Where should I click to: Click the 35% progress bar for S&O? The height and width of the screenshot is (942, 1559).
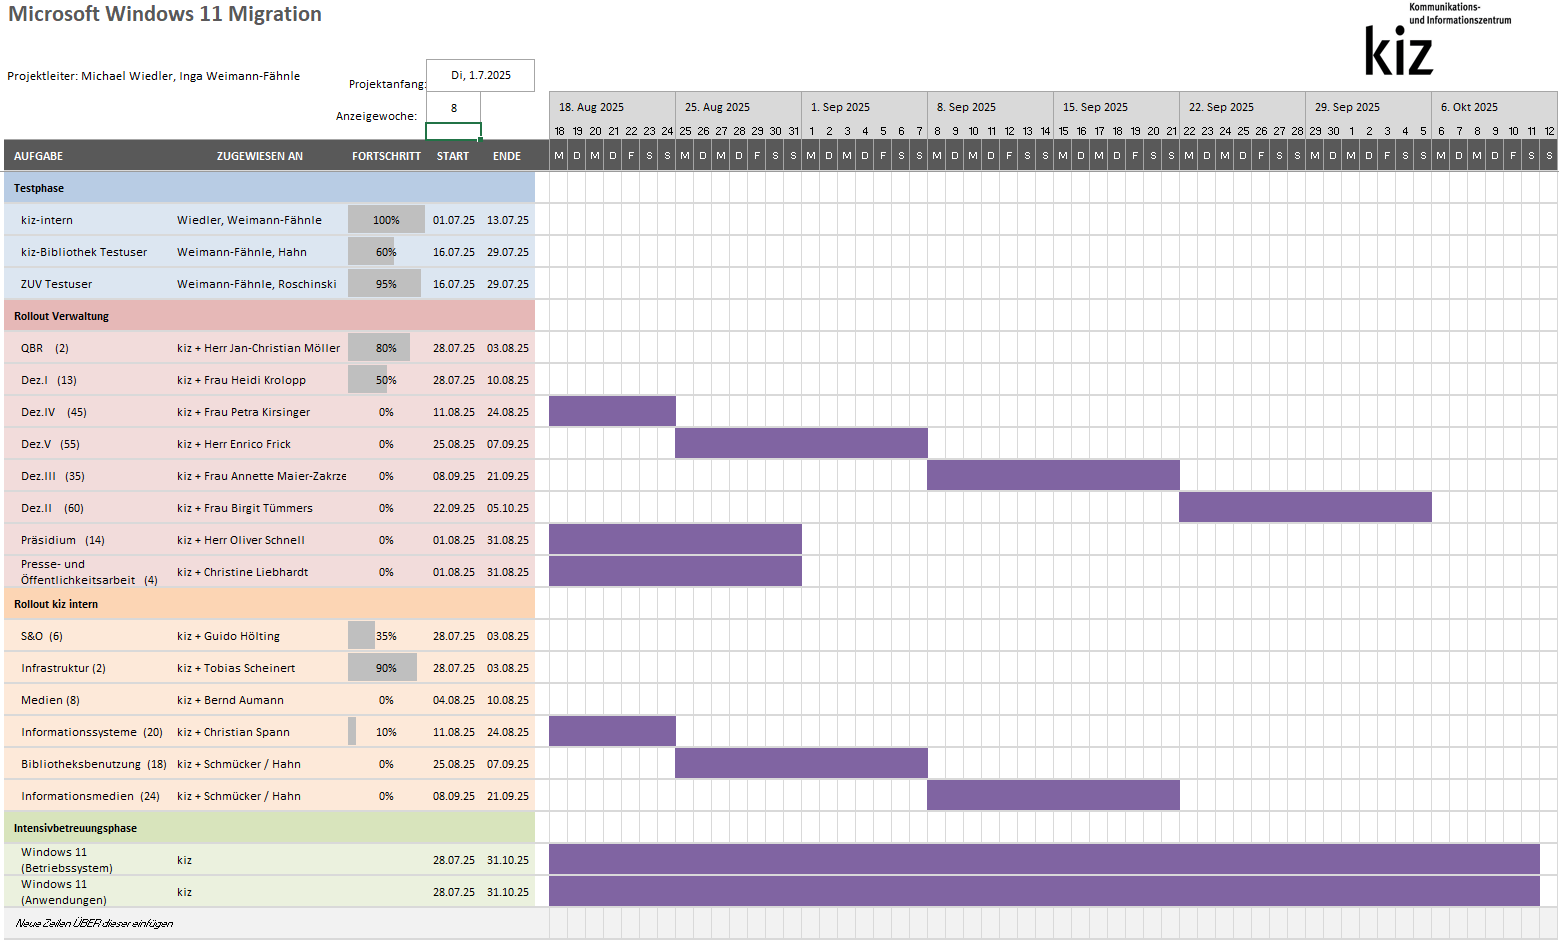coord(361,636)
